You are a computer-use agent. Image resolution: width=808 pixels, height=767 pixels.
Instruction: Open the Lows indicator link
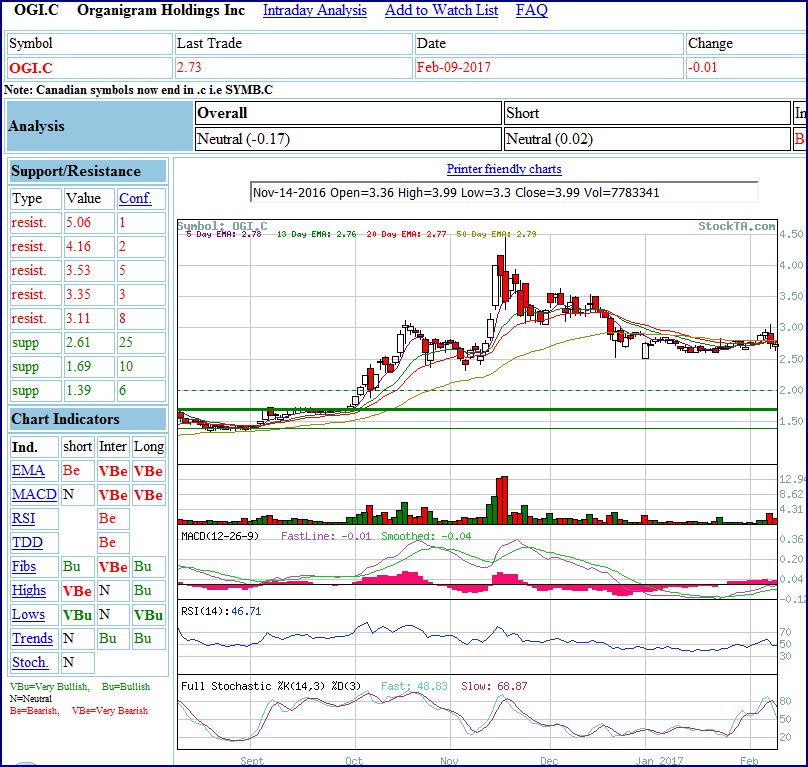(28, 615)
